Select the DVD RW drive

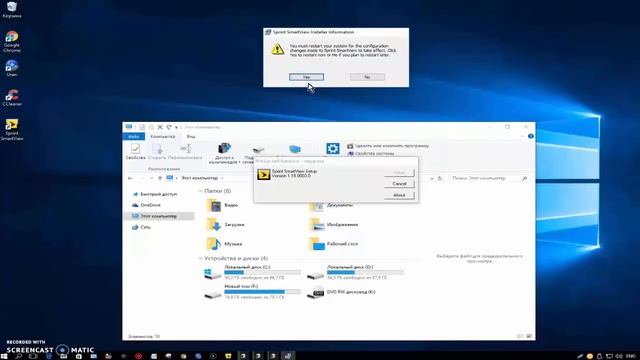(342, 292)
